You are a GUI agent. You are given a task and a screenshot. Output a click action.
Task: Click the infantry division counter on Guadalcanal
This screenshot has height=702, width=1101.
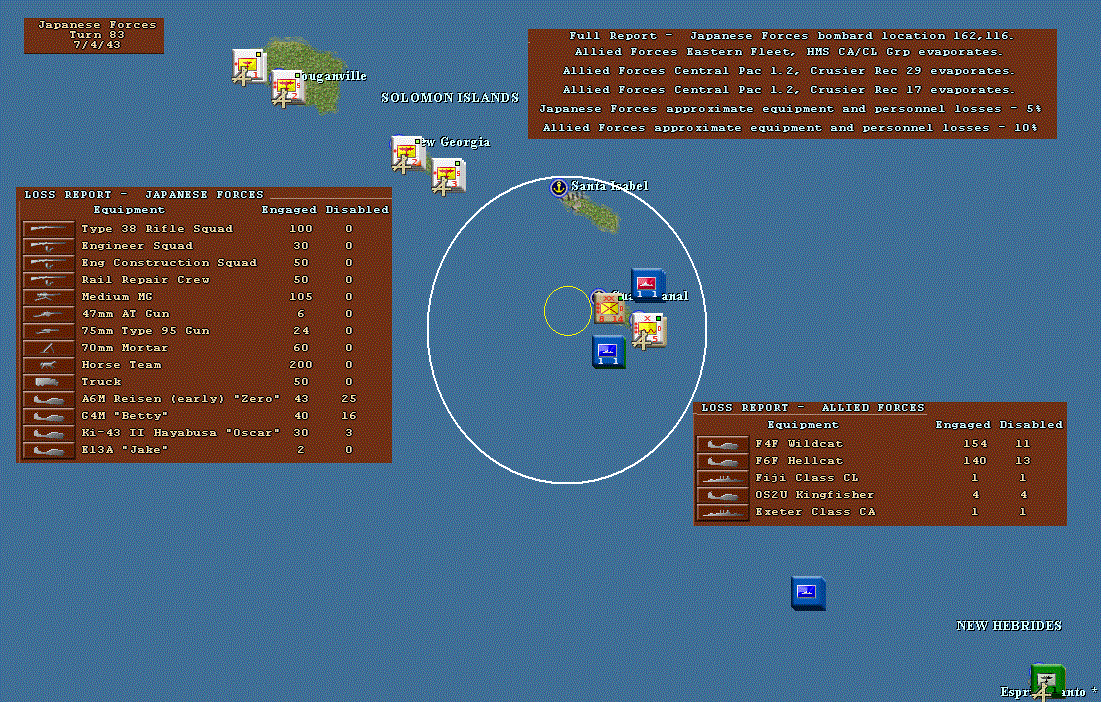point(609,308)
